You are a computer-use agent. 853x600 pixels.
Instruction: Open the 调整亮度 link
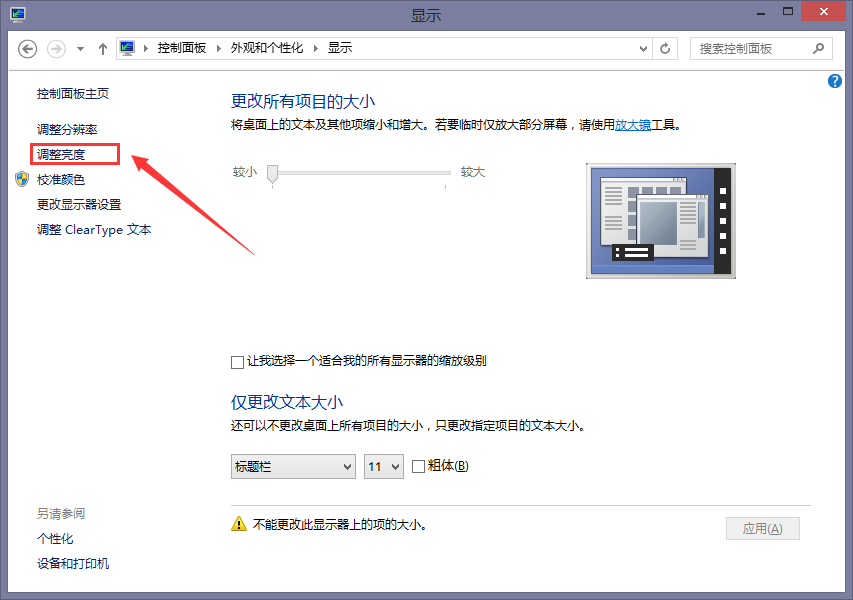(61, 154)
